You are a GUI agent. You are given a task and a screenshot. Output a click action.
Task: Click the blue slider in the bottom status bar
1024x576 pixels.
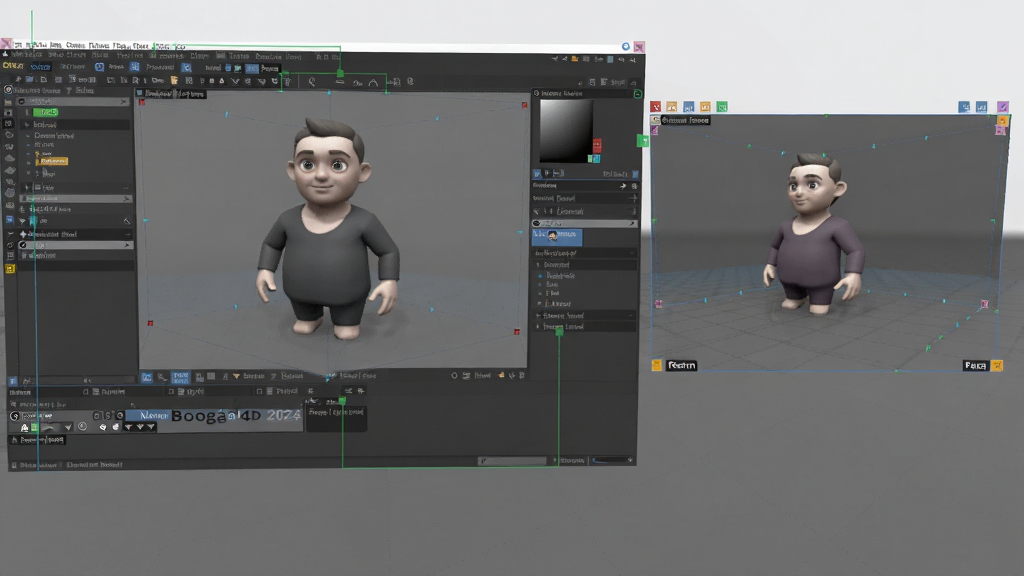click(x=612, y=460)
